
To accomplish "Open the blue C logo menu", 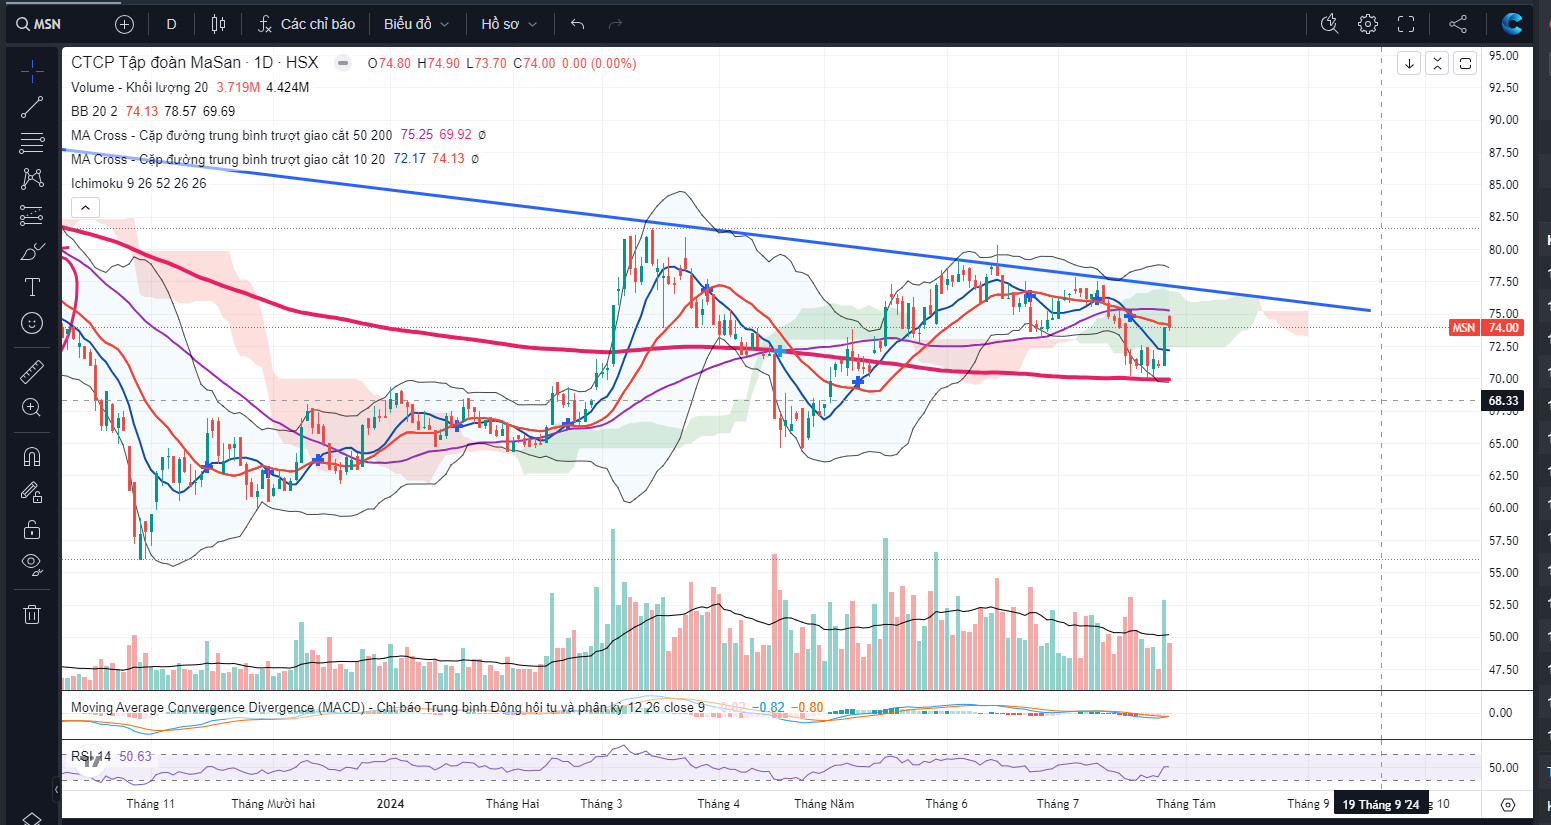I will [1512, 24].
